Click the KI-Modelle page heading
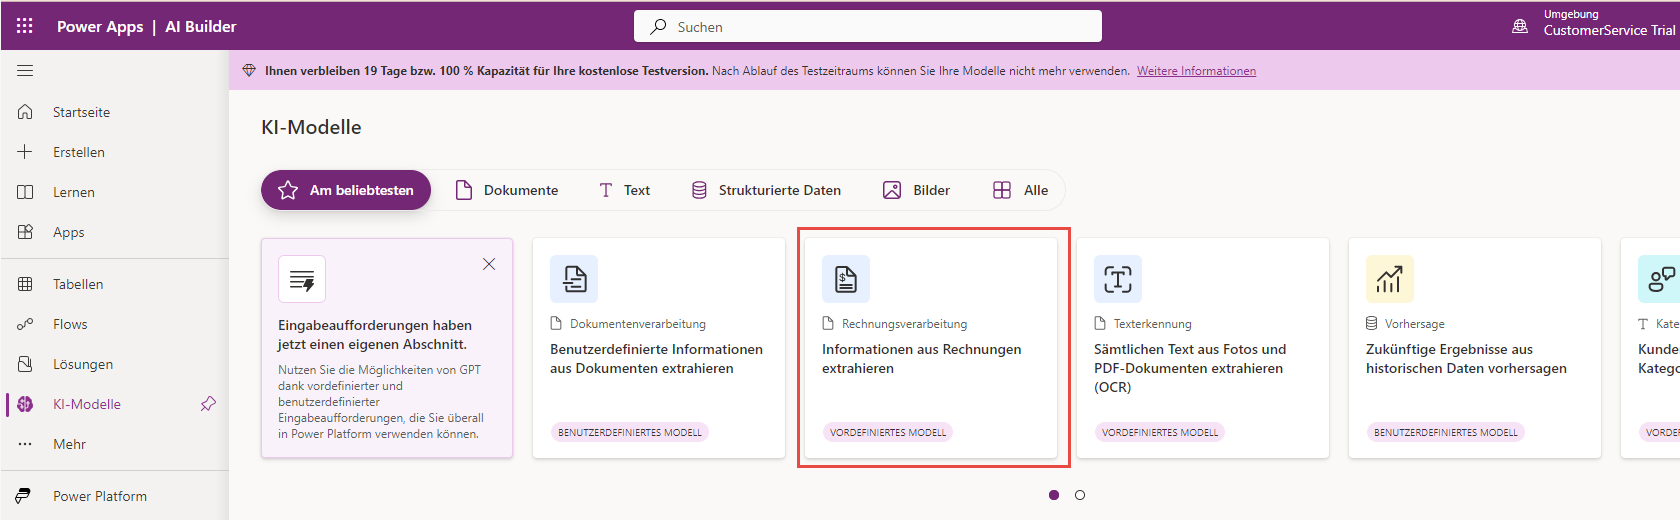 [x=311, y=127]
